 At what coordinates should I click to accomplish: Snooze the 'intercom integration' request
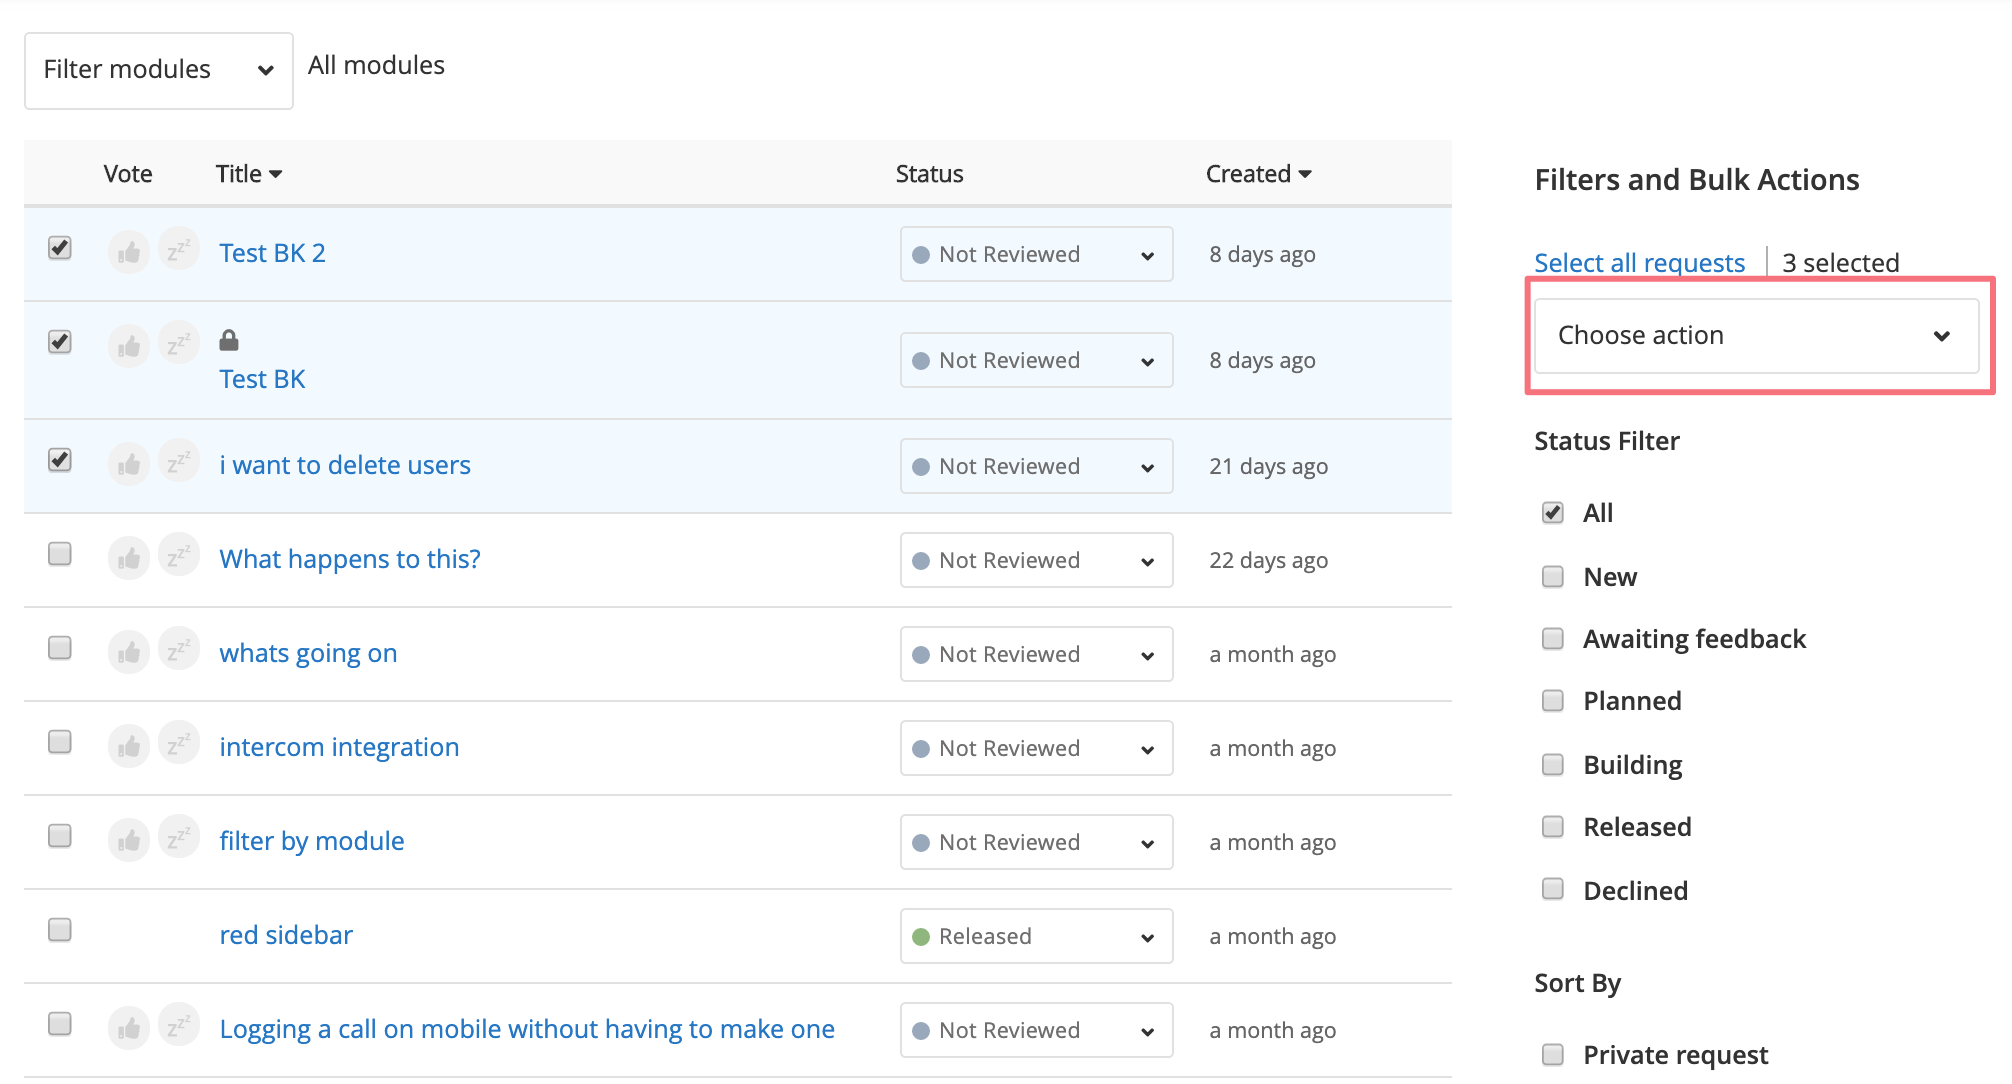click(179, 743)
